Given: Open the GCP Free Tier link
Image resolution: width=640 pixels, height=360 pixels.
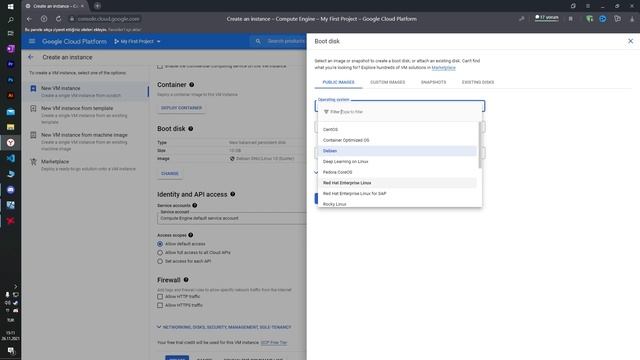Looking at the screenshot, I should pyautogui.click(x=273, y=342).
